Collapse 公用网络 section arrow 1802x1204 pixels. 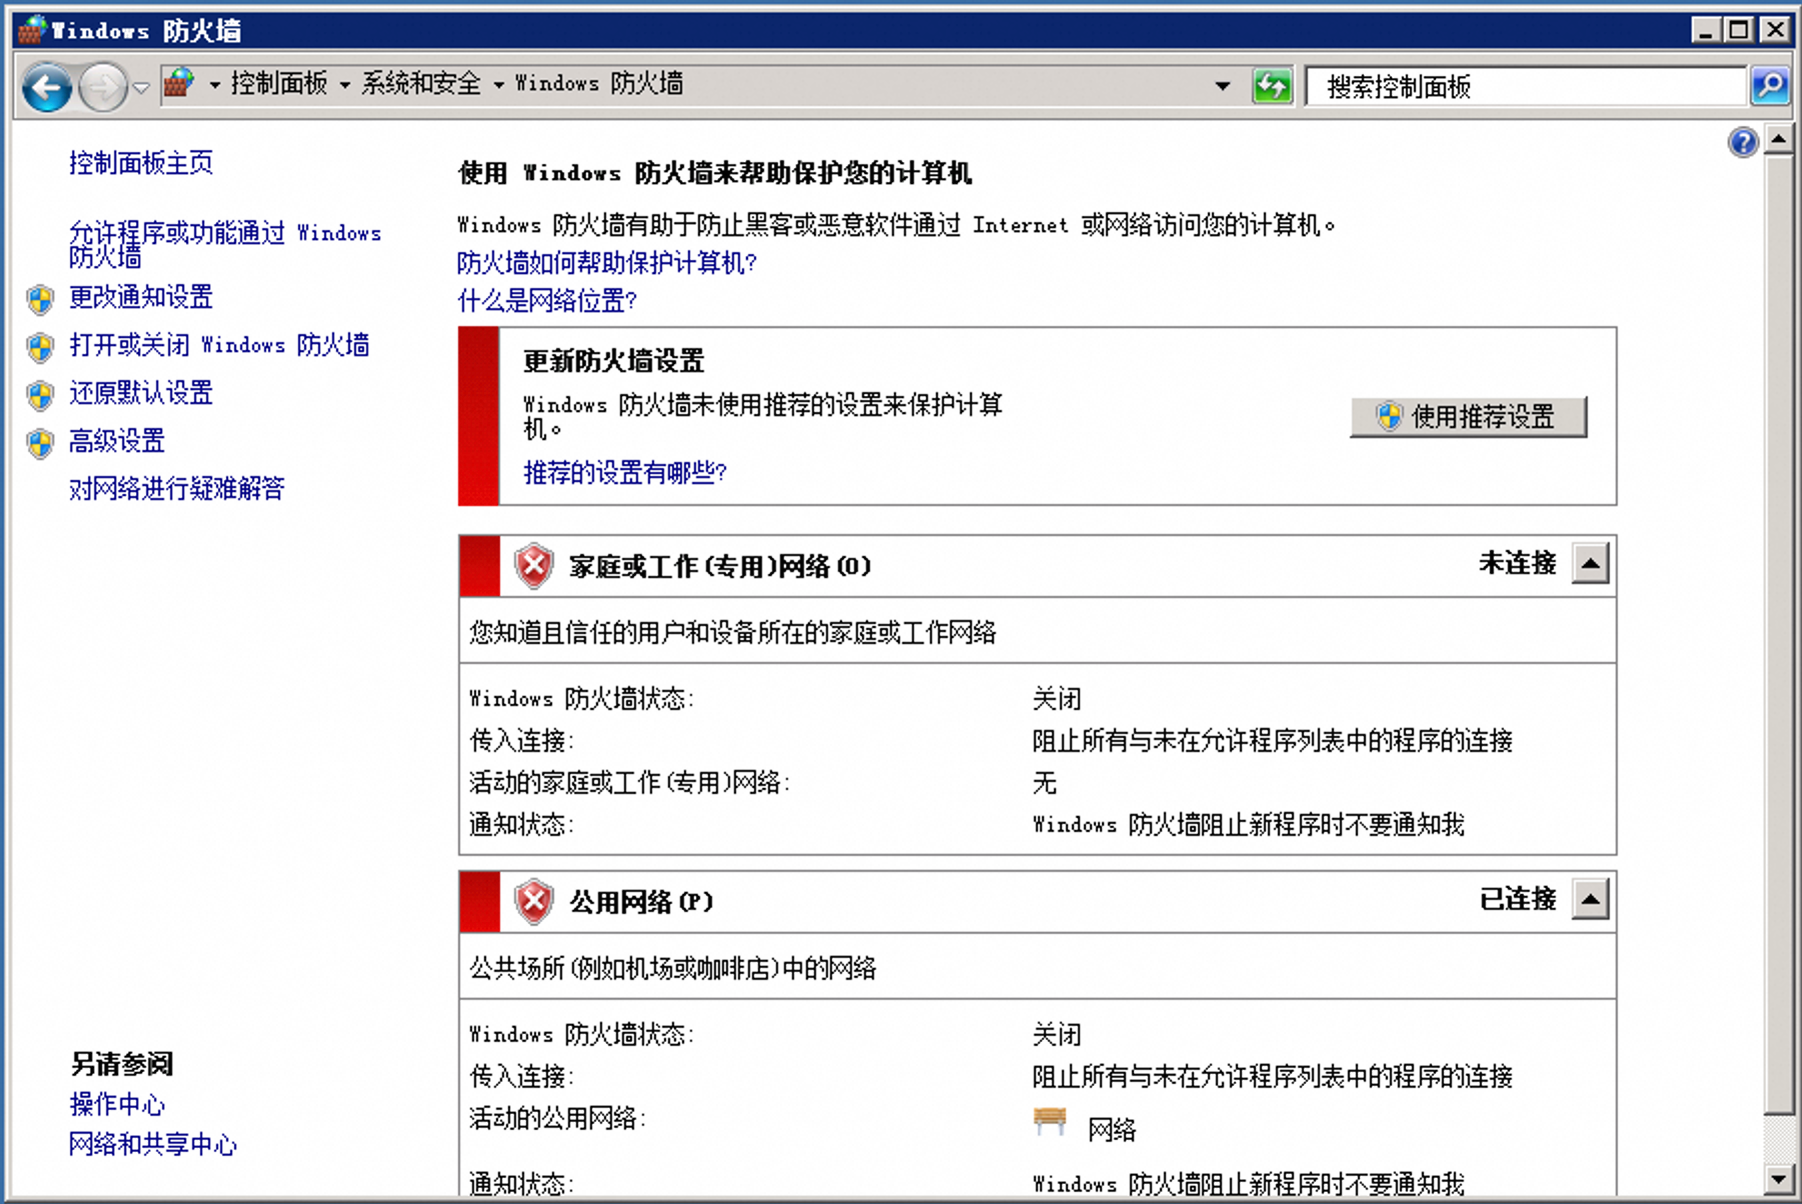pos(1590,900)
